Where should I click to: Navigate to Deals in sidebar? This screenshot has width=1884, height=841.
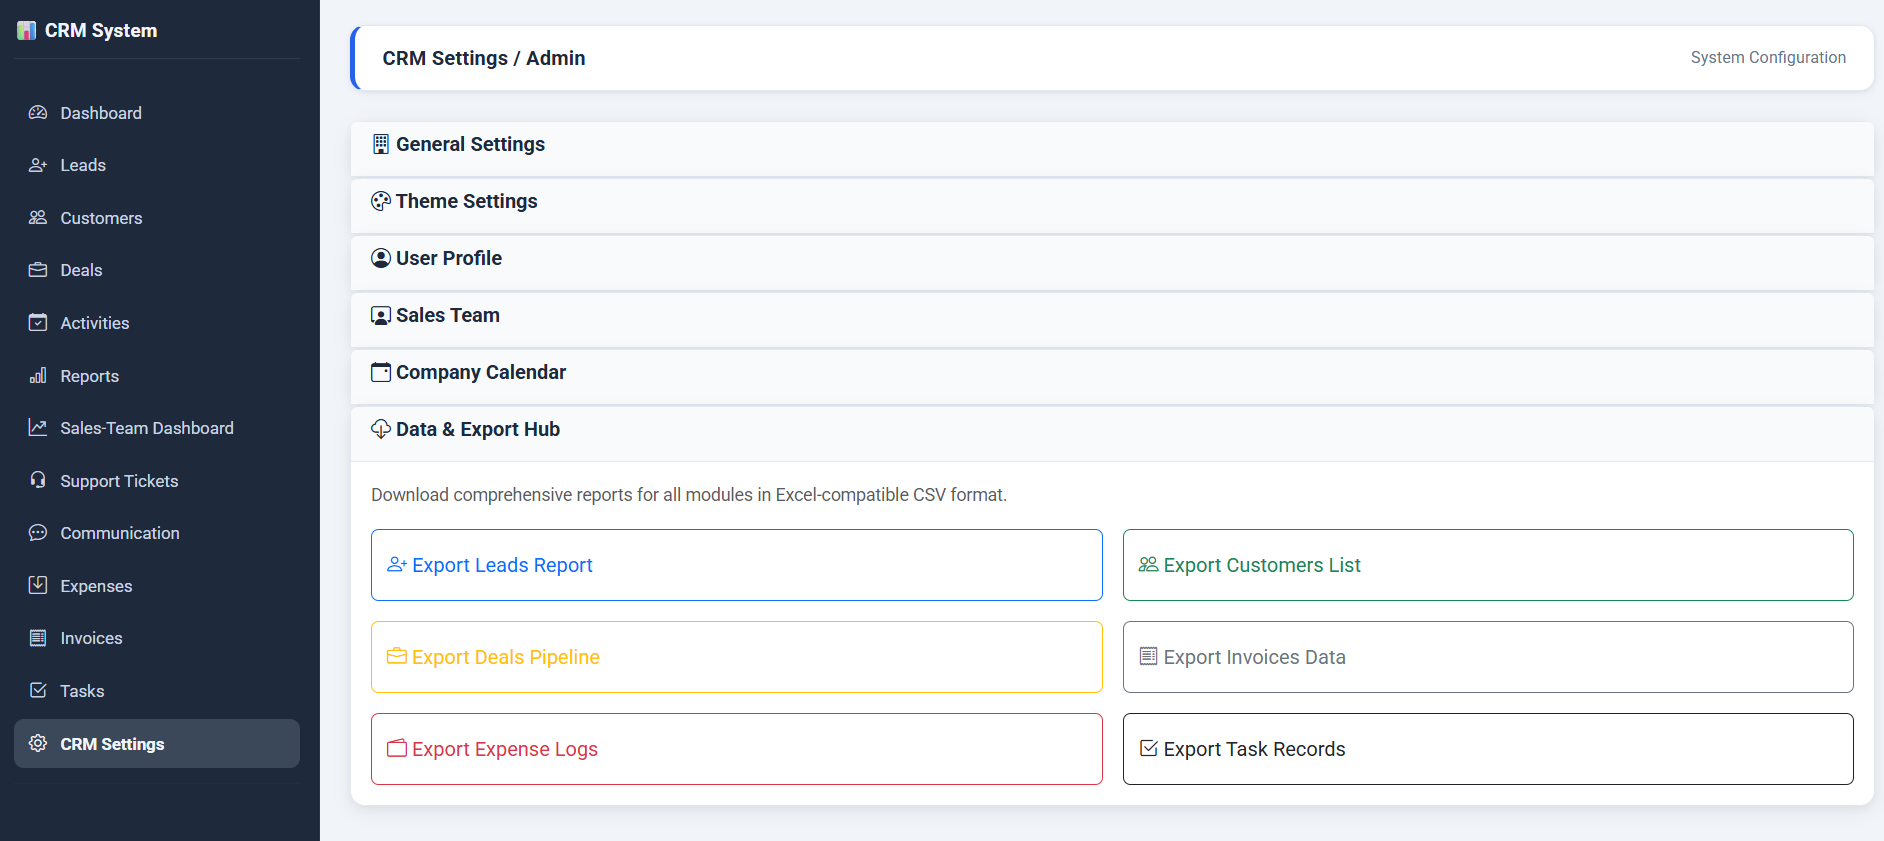[x=157, y=270]
